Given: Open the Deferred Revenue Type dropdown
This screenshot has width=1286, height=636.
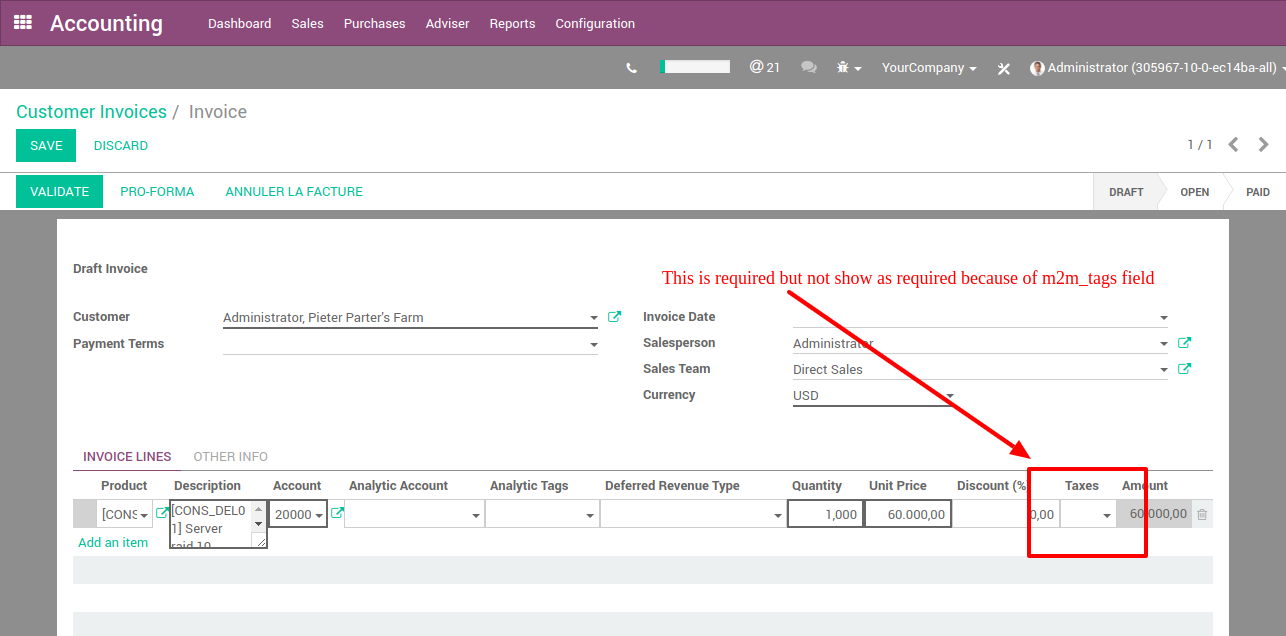Looking at the screenshot, I should [x=778, y=513].
